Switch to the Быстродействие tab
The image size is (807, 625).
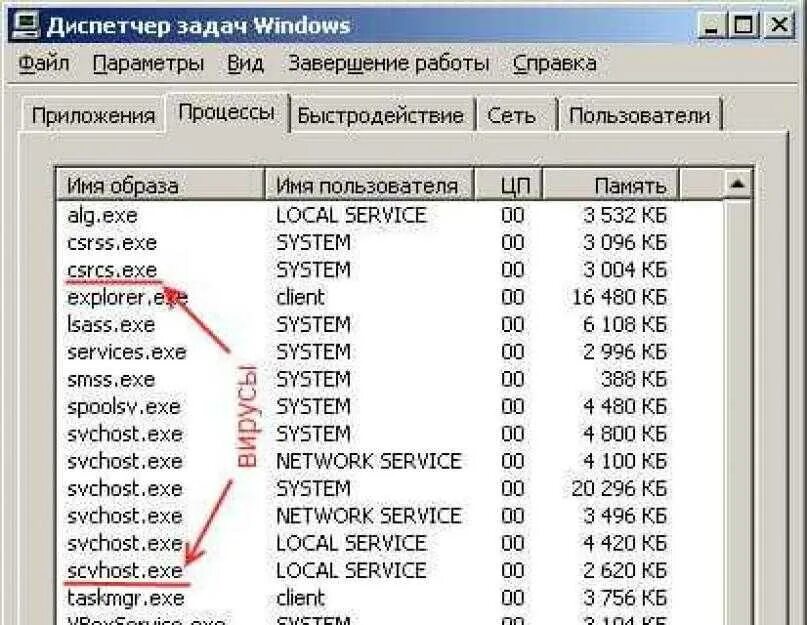(381, 115)
